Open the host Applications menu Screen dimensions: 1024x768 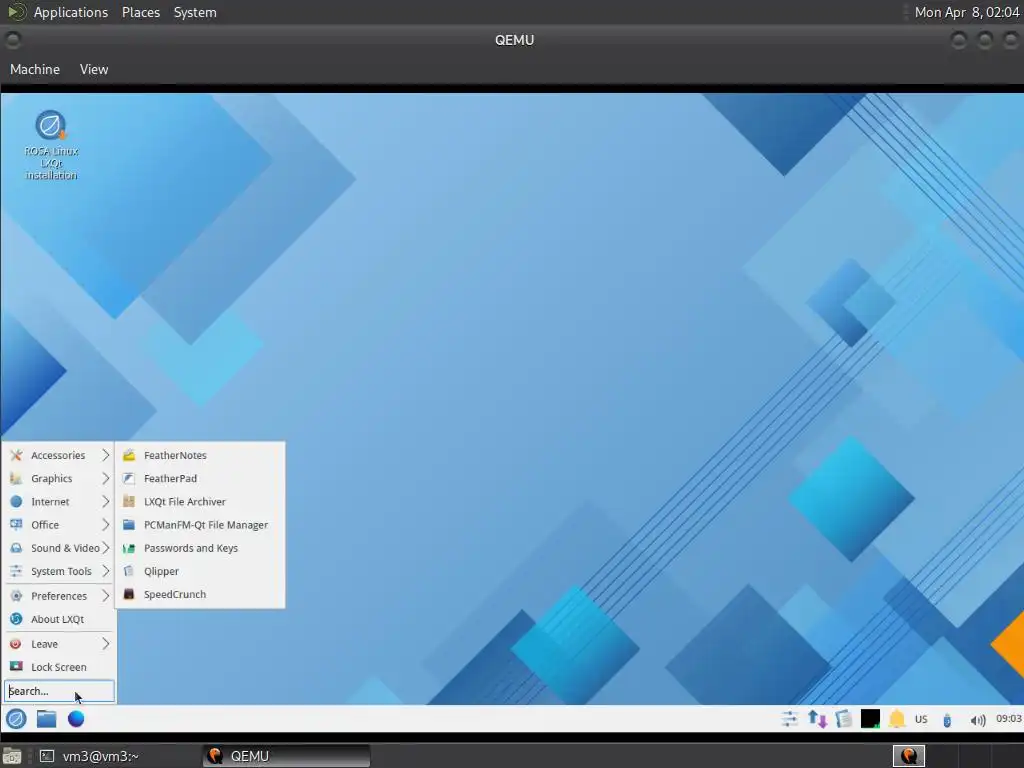coord(71,12)
